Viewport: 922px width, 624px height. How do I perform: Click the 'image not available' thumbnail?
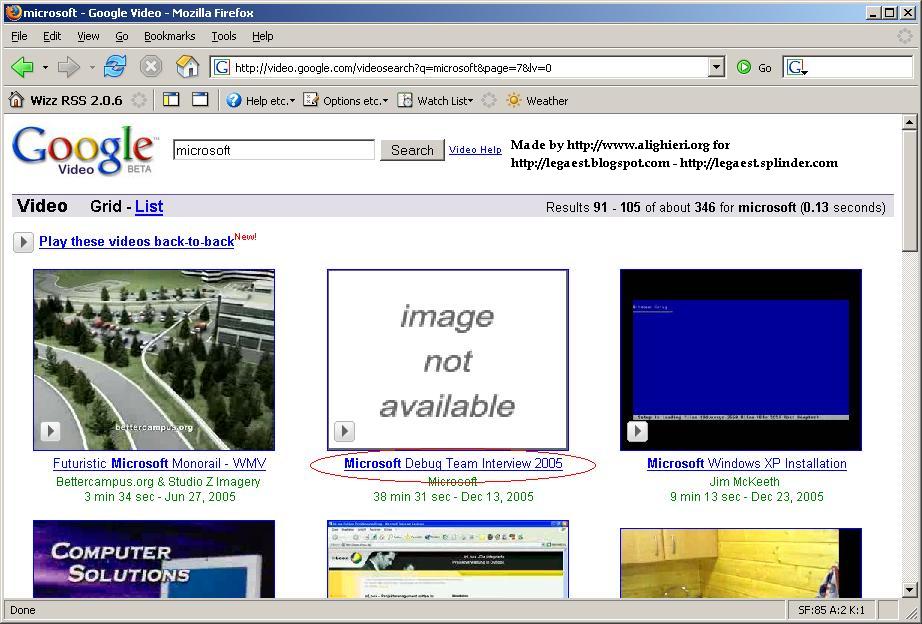[447, 360]
